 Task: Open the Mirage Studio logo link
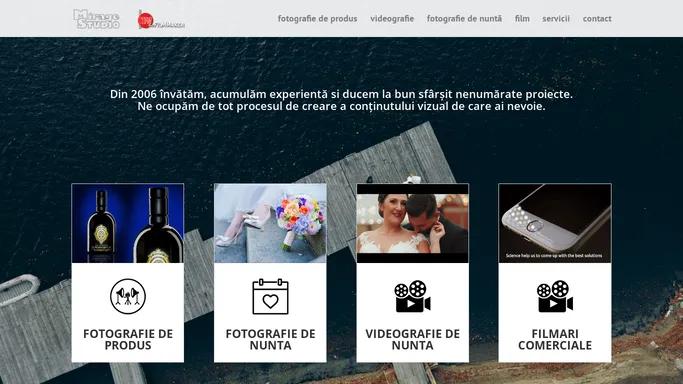point(96,19)
